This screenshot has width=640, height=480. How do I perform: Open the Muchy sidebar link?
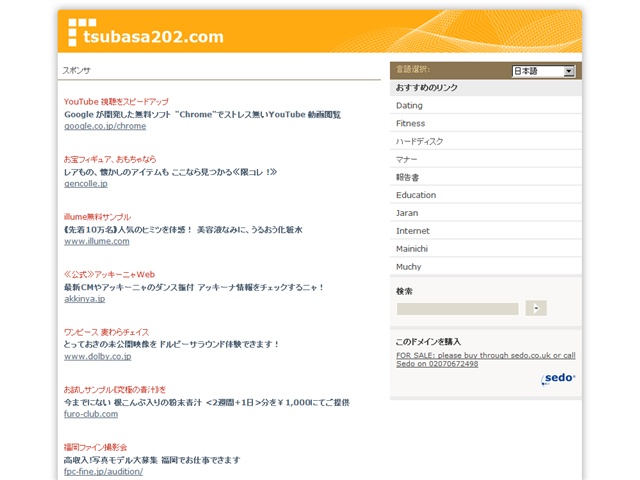coord(408,267)
